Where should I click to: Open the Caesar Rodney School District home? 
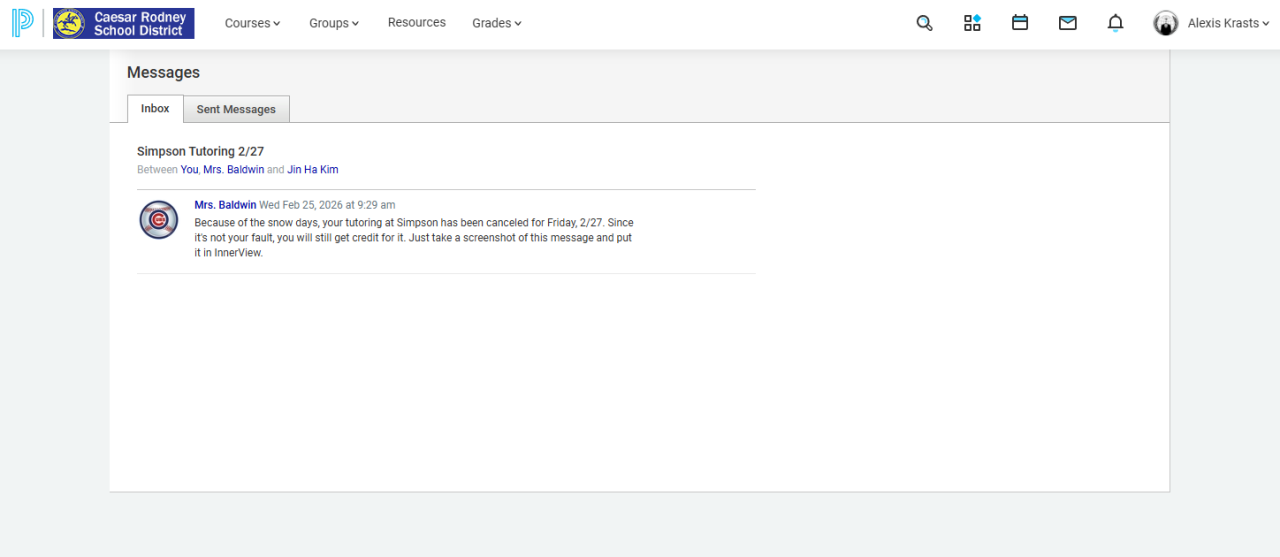pos(124,24)
